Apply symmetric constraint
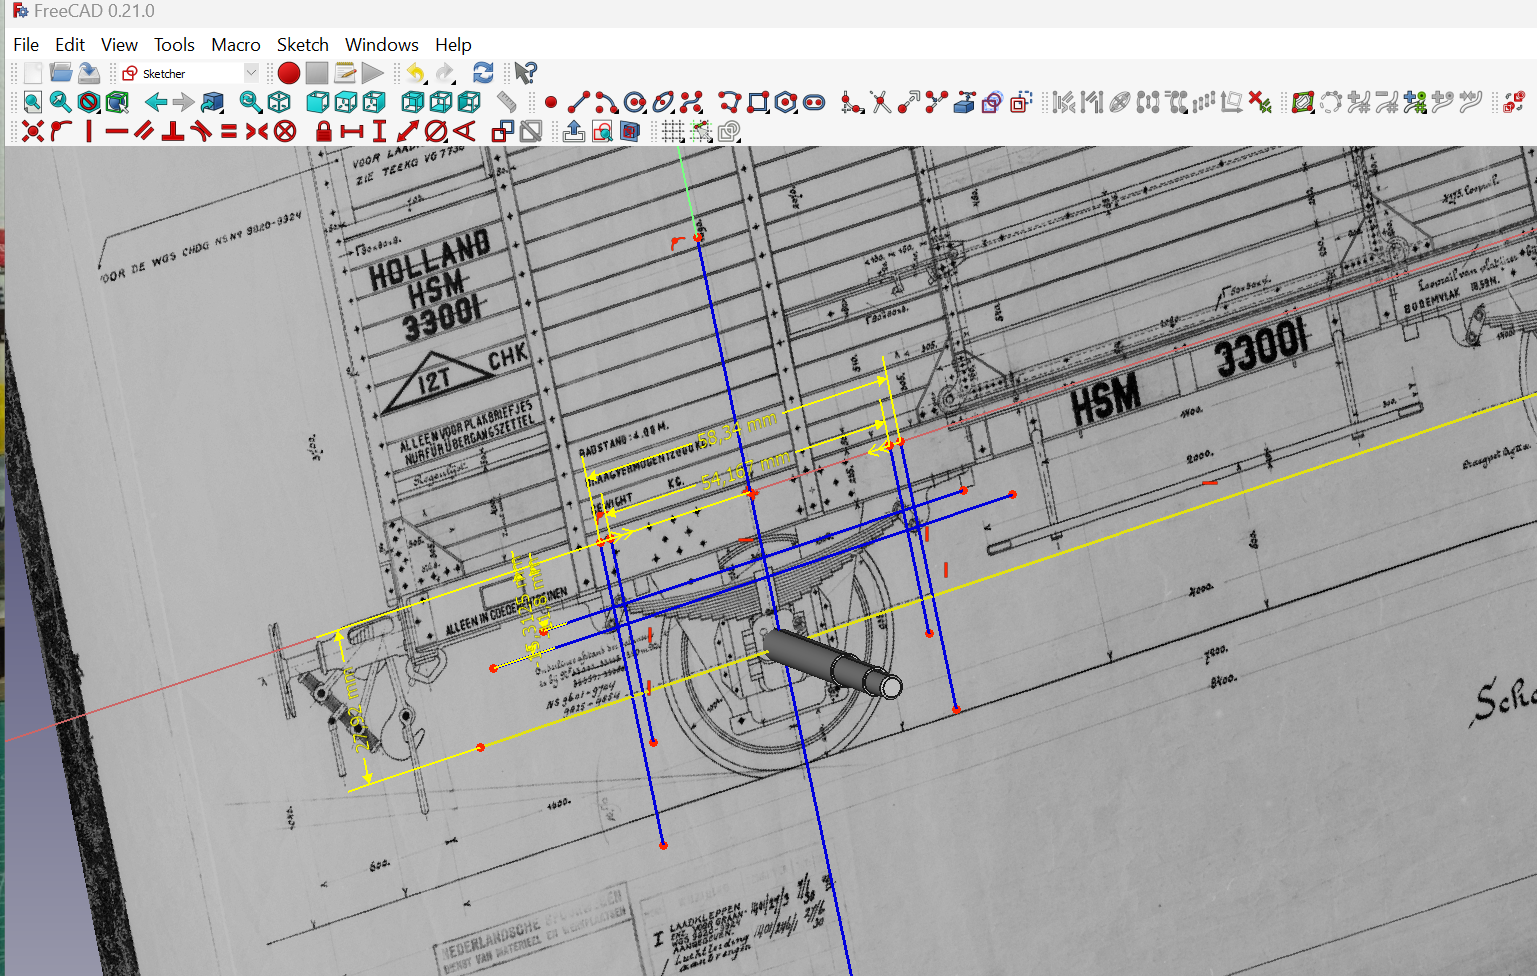The height and width of the screenshot is (976, 1537). [257, 131]
